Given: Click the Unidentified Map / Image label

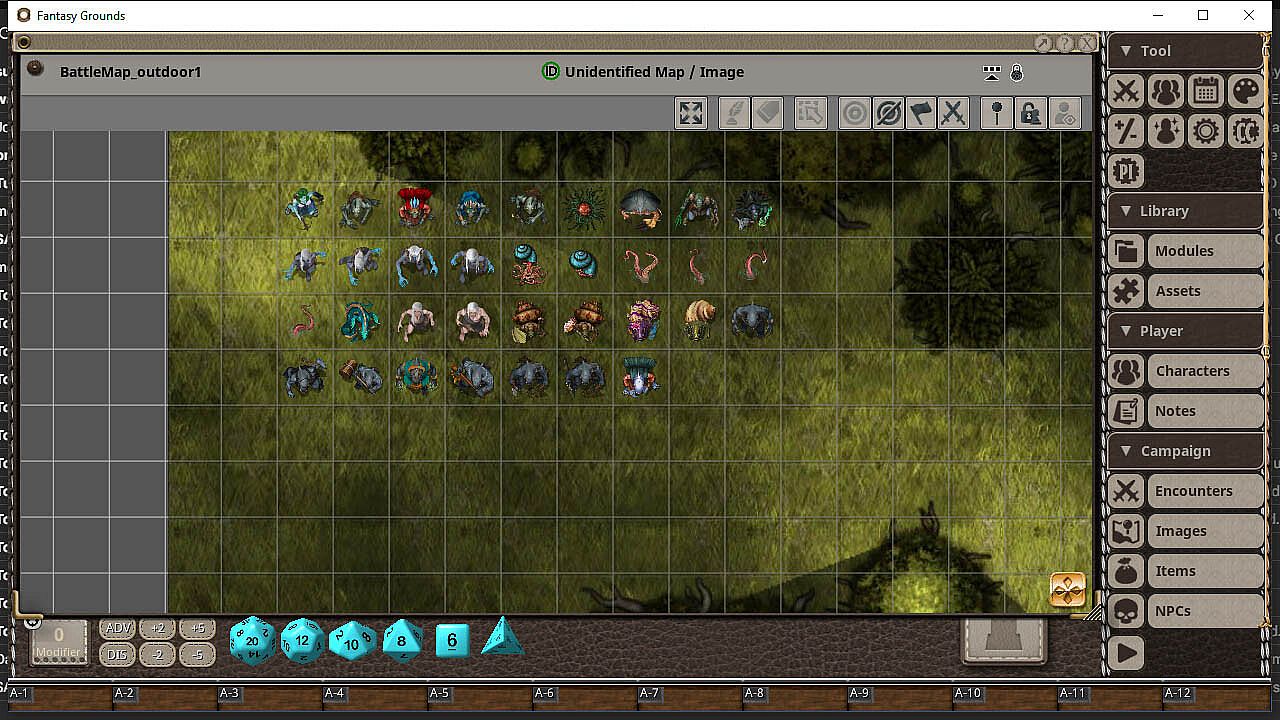Looking at the screenshot, I should tap(654, 72).
